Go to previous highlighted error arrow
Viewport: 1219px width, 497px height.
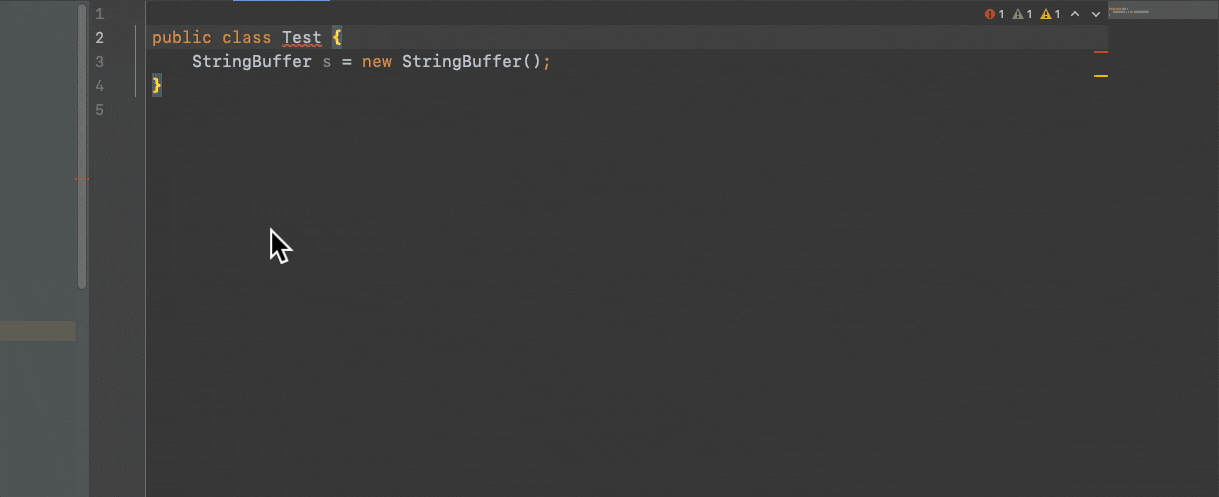pyautogui.click(x=1075, y=14)
